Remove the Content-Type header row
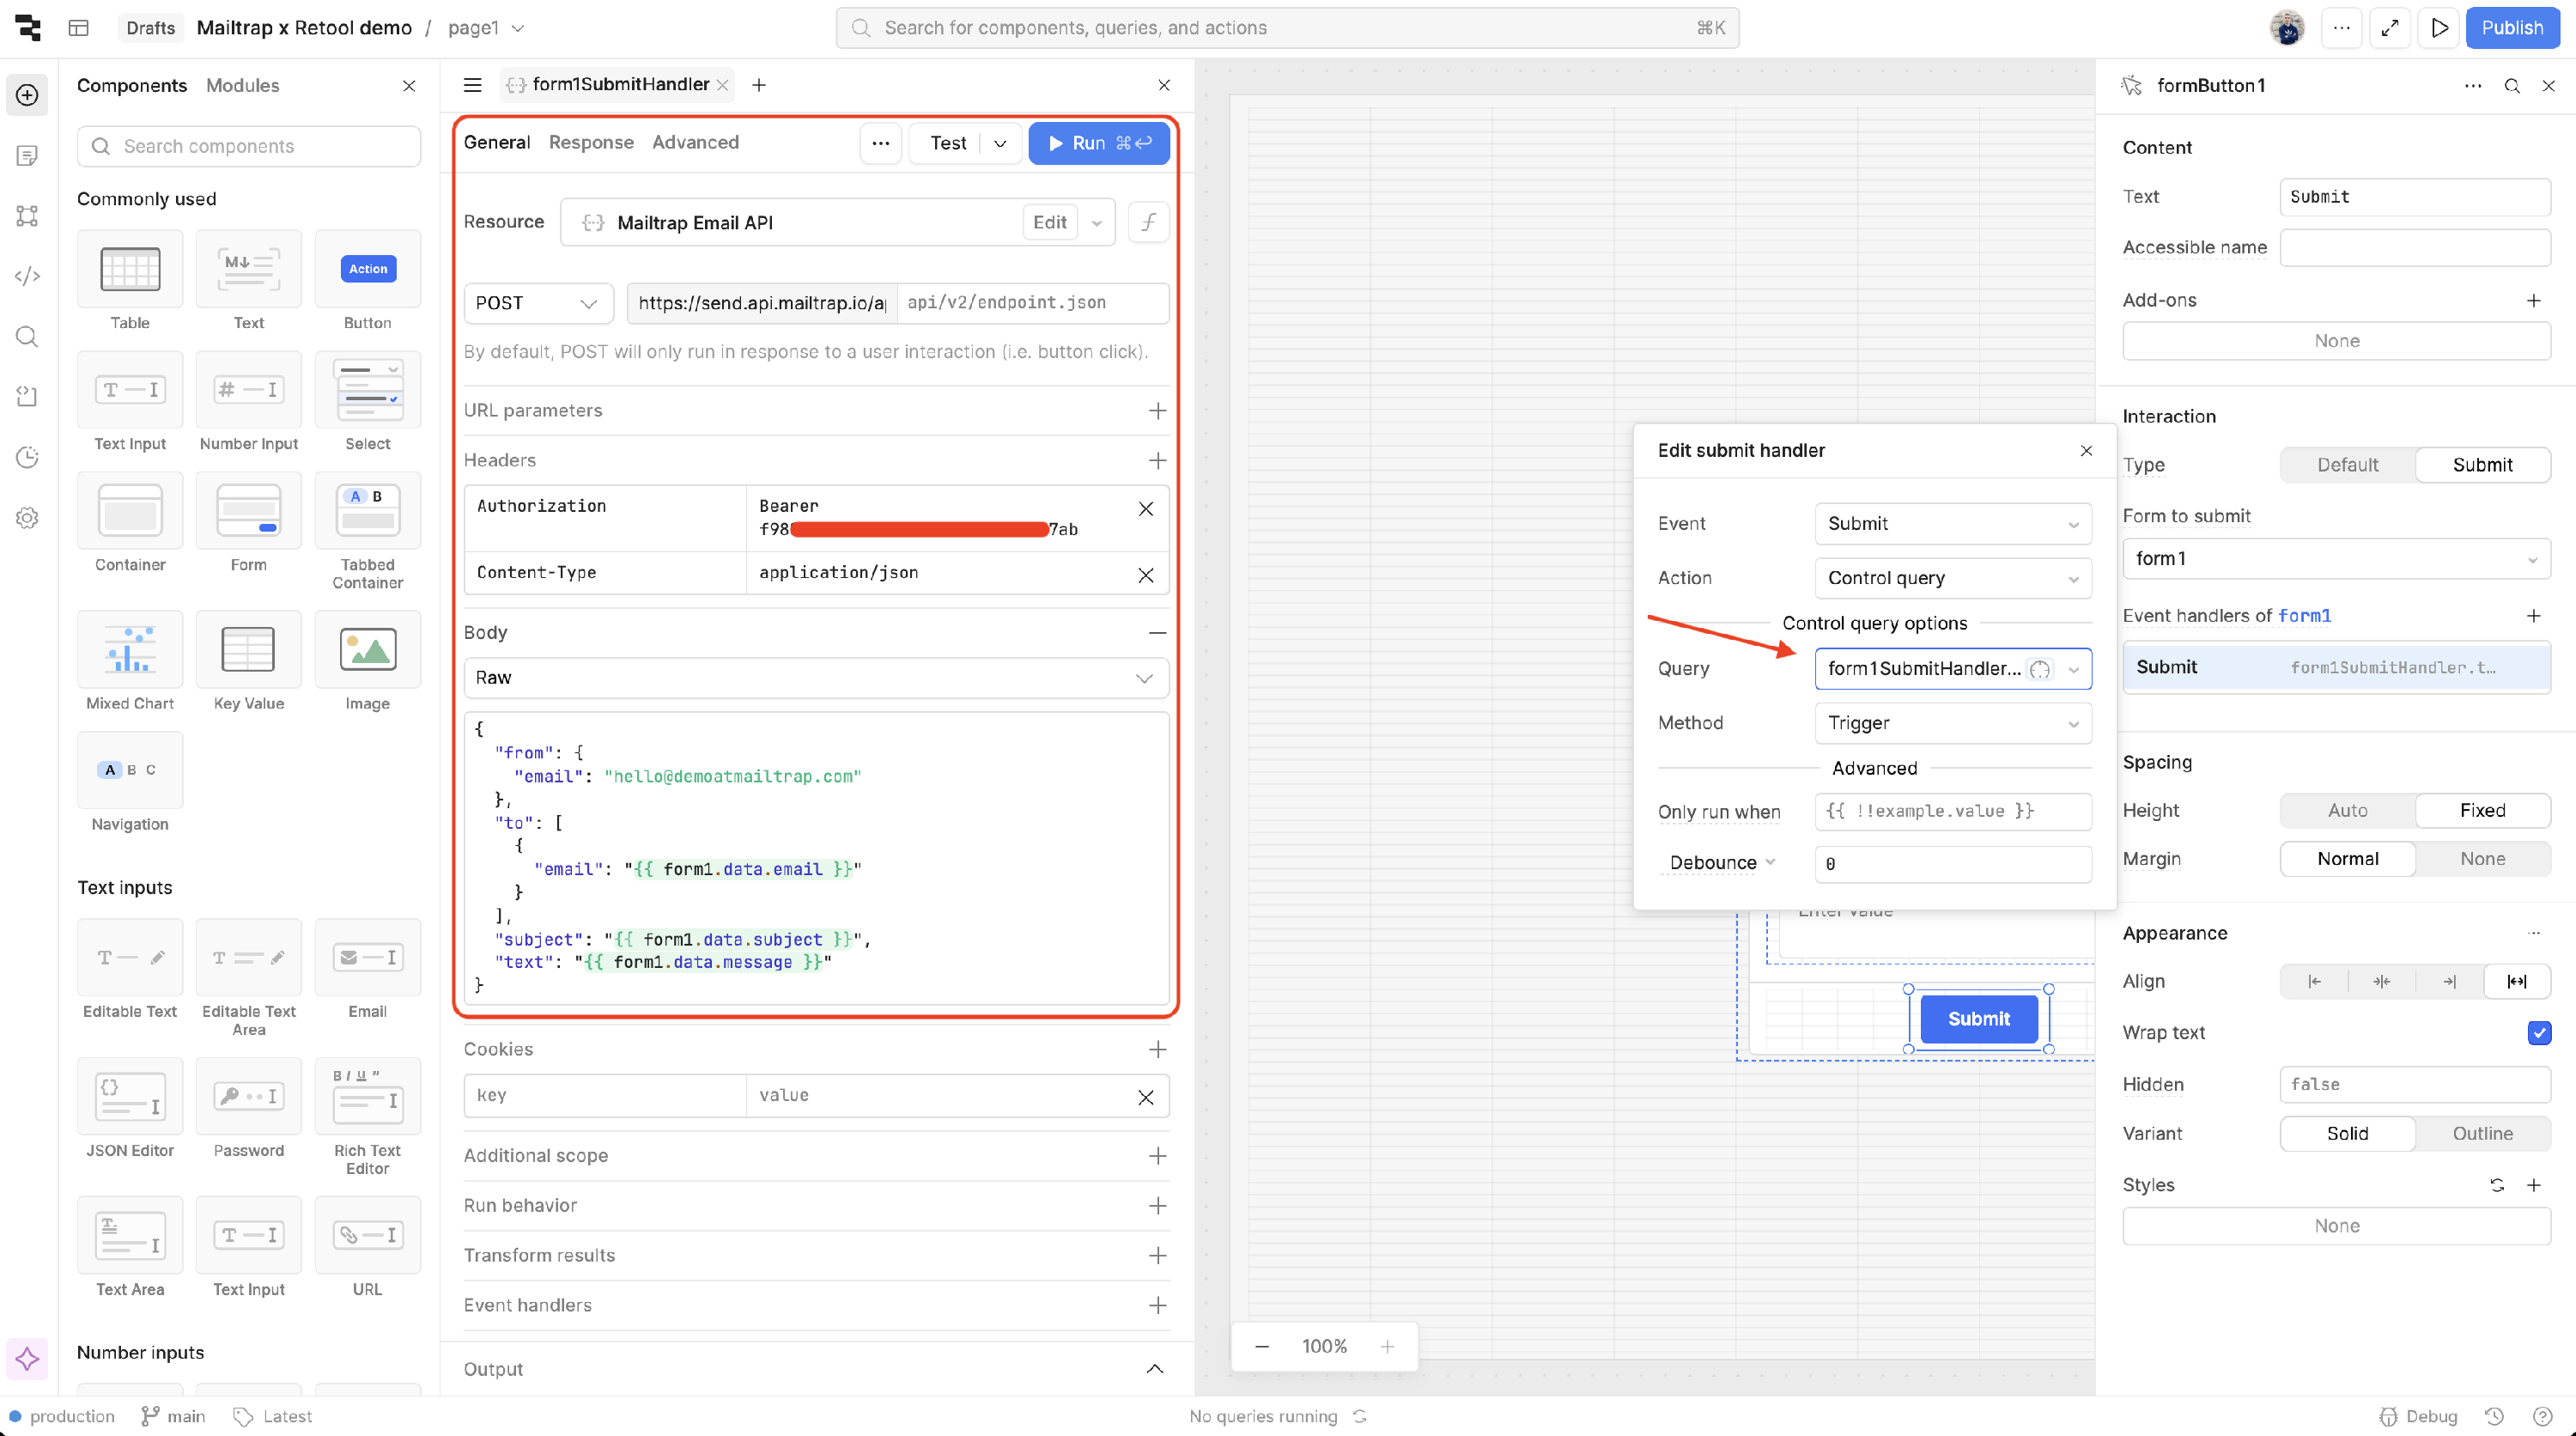2576x1436 pixels. pos(1146,575)
